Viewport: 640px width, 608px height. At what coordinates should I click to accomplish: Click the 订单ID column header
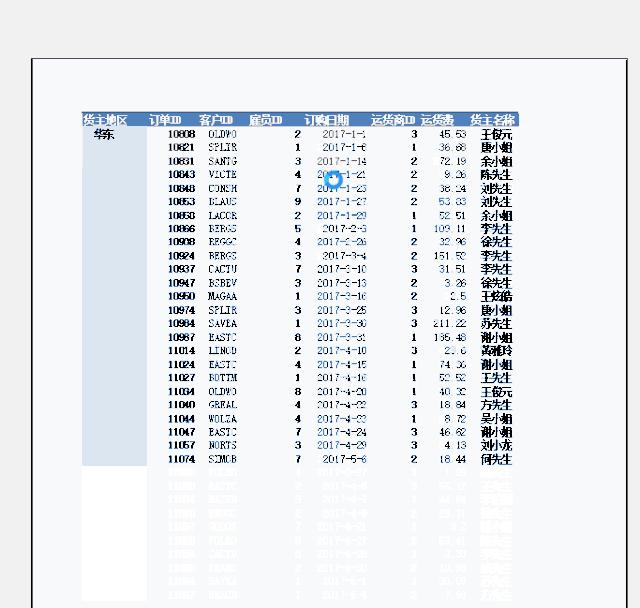coord(165,120)
